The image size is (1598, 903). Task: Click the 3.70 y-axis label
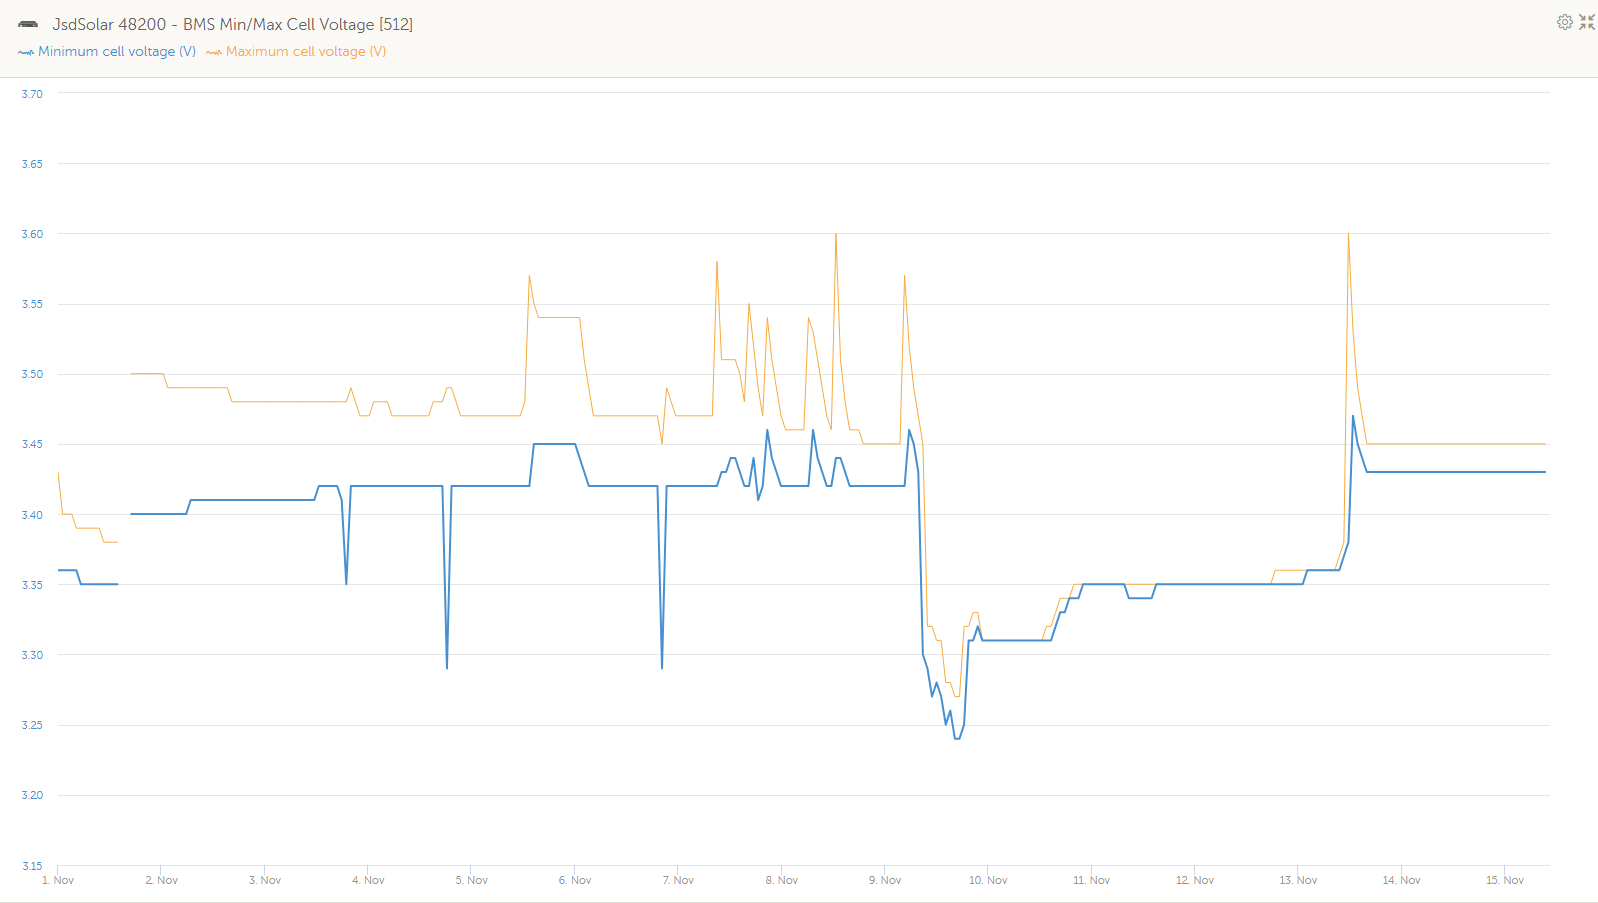32,94
